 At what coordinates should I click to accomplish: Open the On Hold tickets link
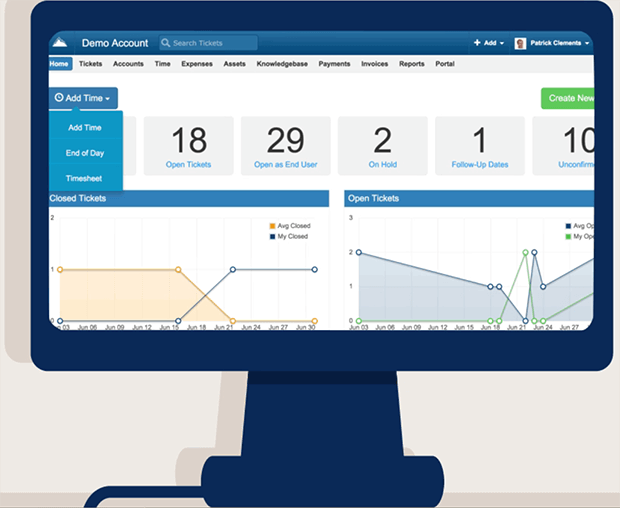pos(383,164)
